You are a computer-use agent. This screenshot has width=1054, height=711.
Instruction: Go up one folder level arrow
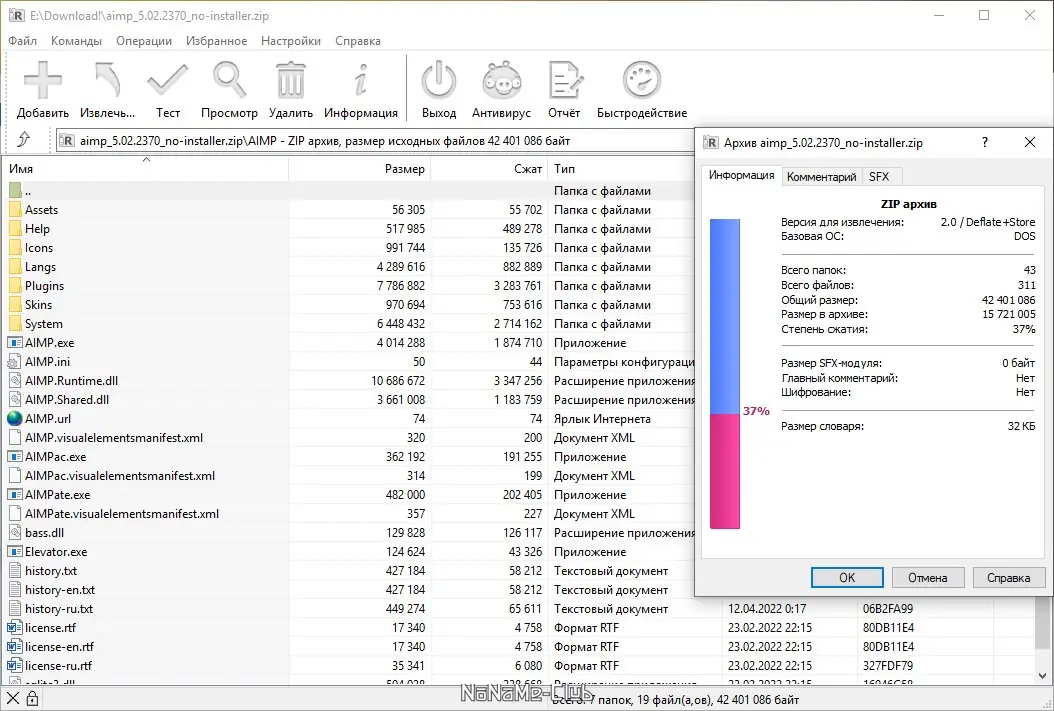coord(24,139)
